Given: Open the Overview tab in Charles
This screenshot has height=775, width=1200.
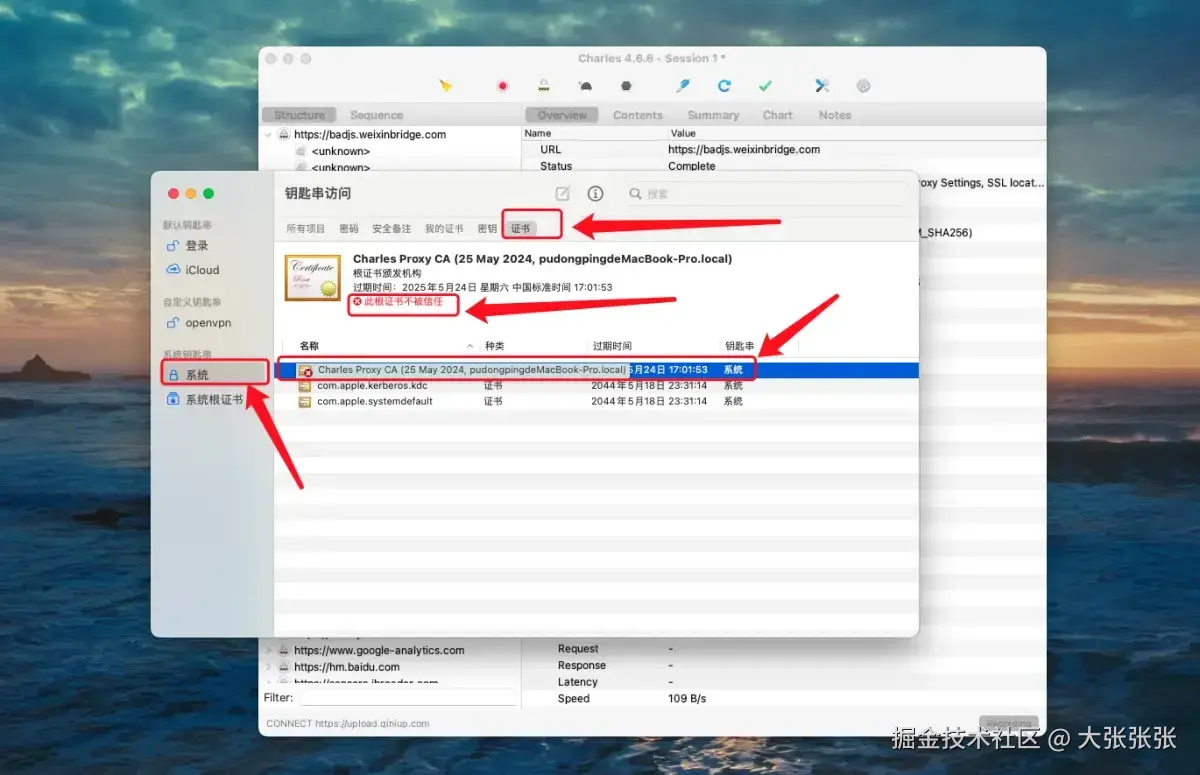Looking at the screenshot, I should pos(562,115).
